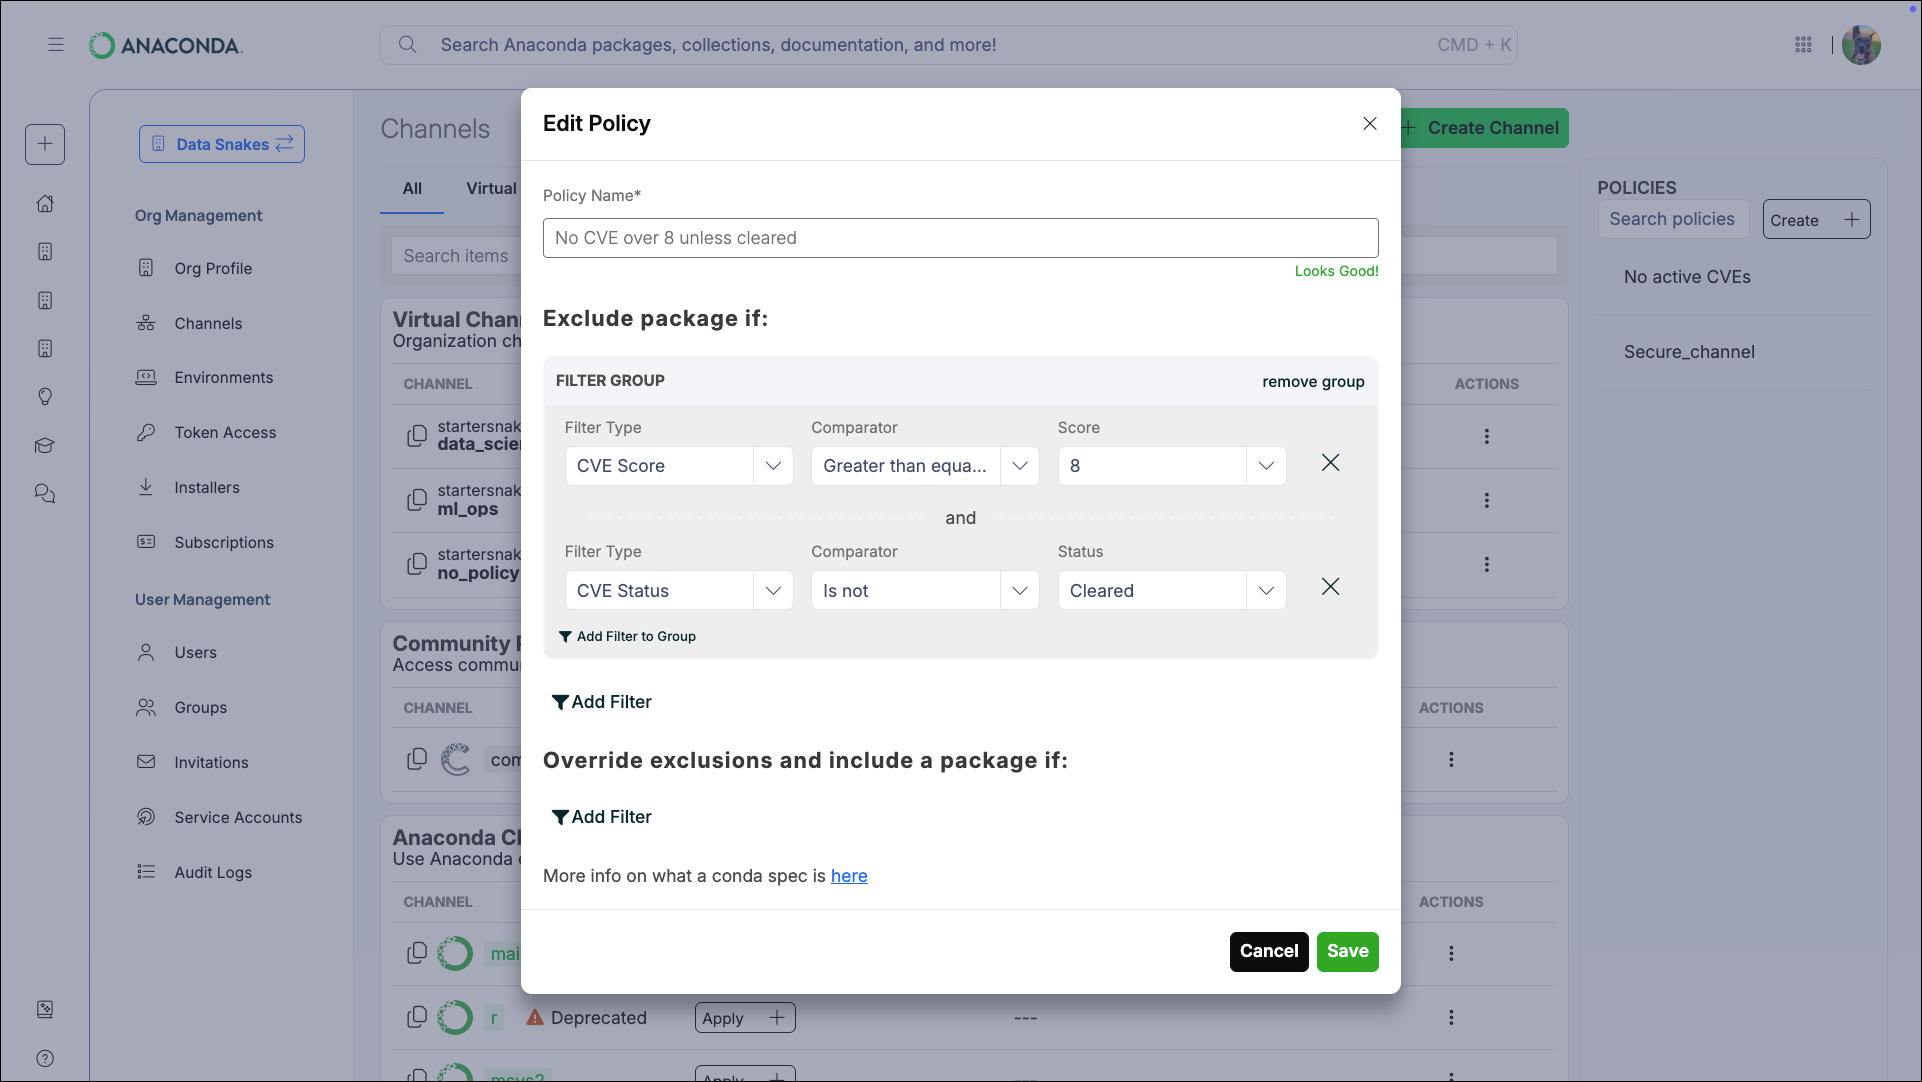The width and height of the screenshot is (1922, 1082).
Task: Select the Home icon in the sidebar
Action: pyautogui.click(x=45, y=203)
